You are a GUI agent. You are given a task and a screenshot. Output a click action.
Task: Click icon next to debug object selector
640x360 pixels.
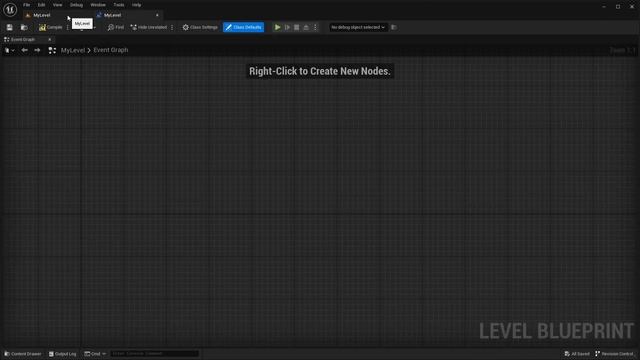point(394,27)
